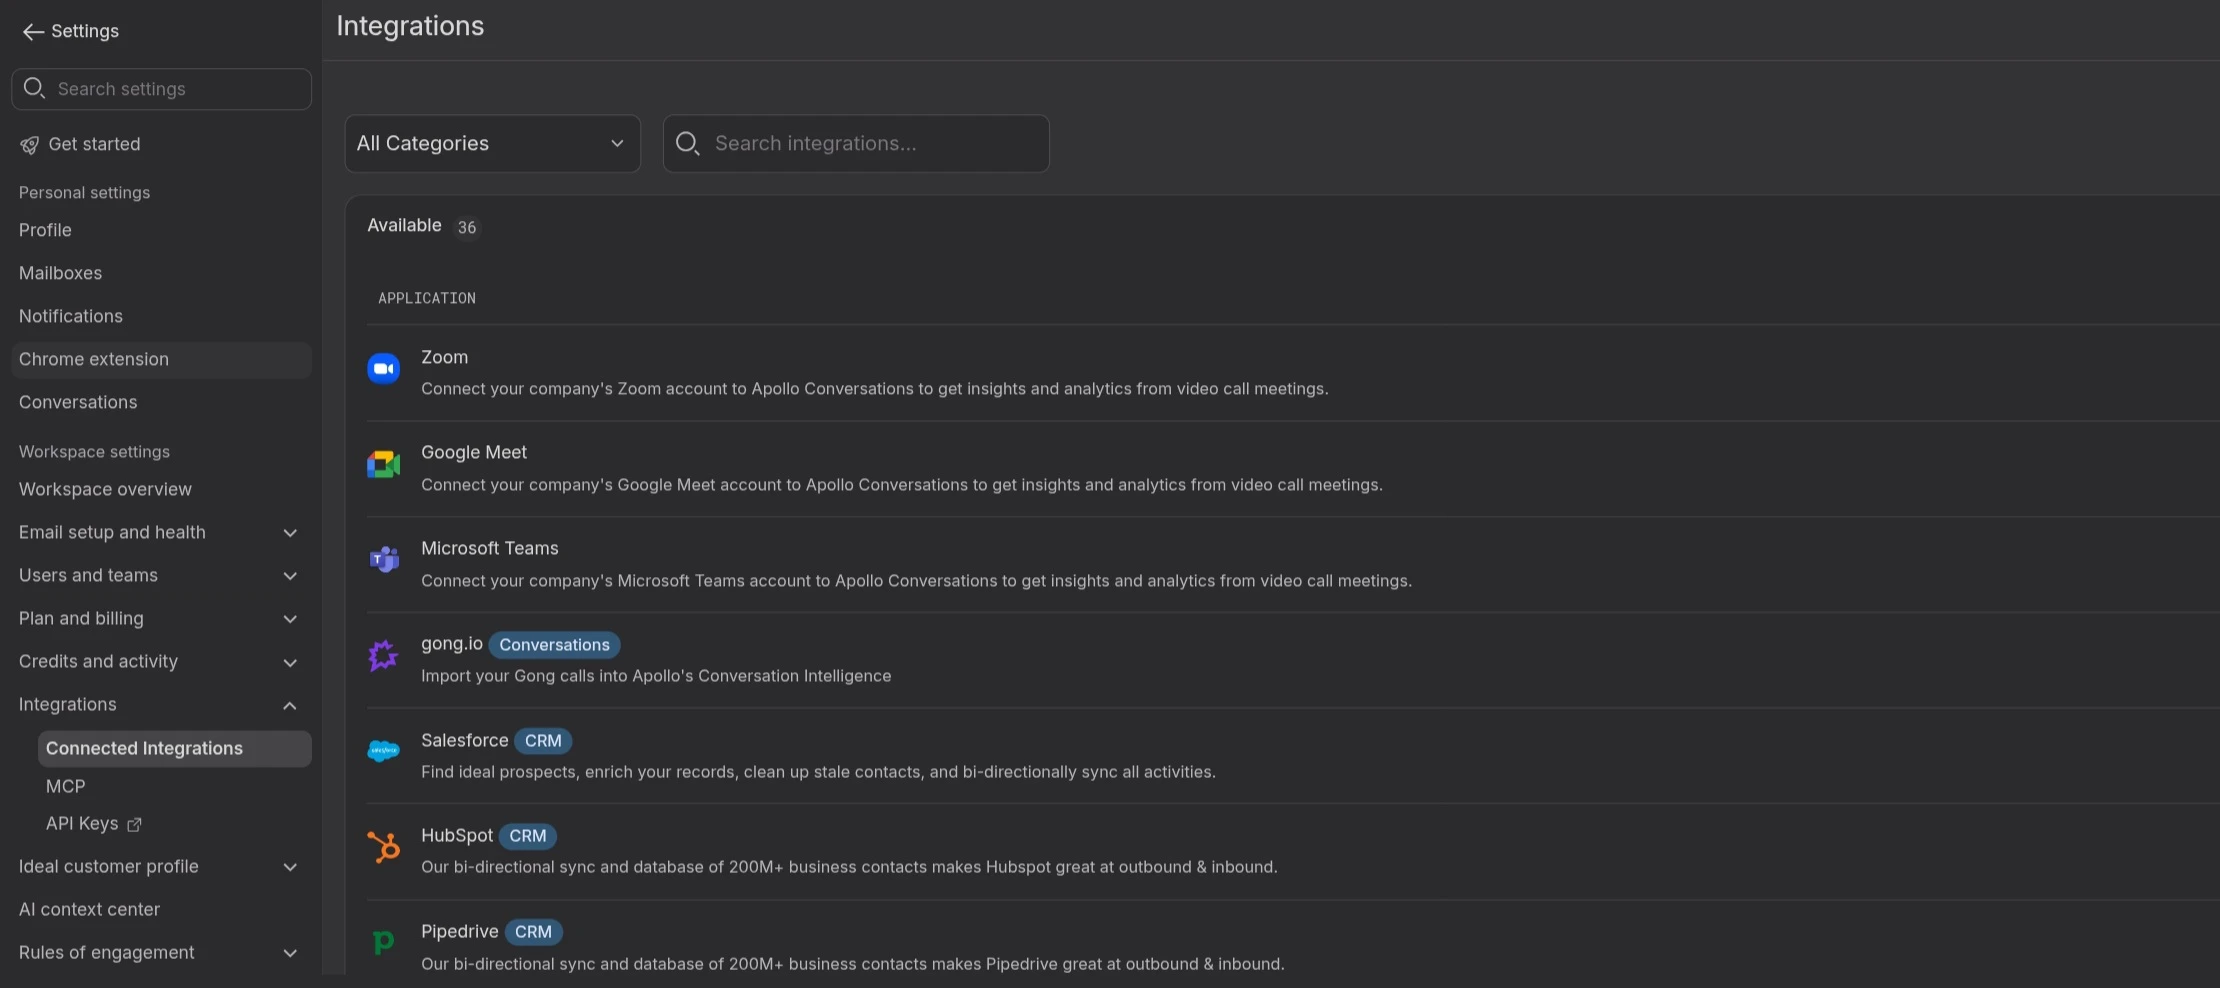The height and width of the screenshot is (988, 2220).
Task: Click the Integrations page heading
Action: (410, 26)
